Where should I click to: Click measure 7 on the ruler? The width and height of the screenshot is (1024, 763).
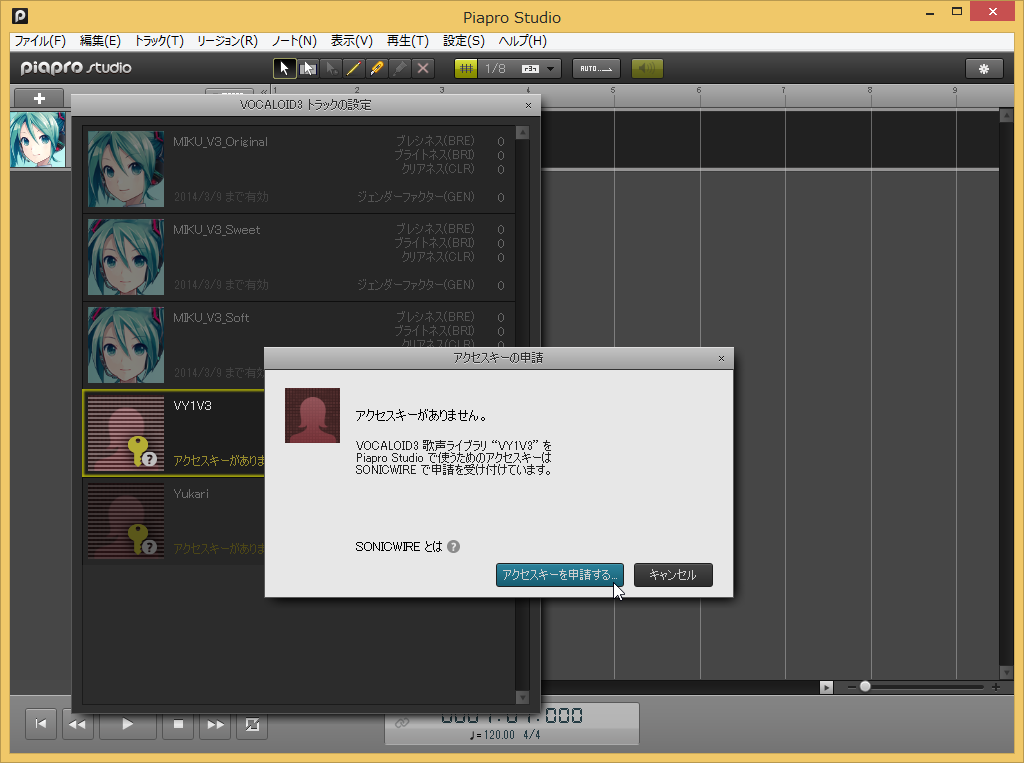[783, 90]
